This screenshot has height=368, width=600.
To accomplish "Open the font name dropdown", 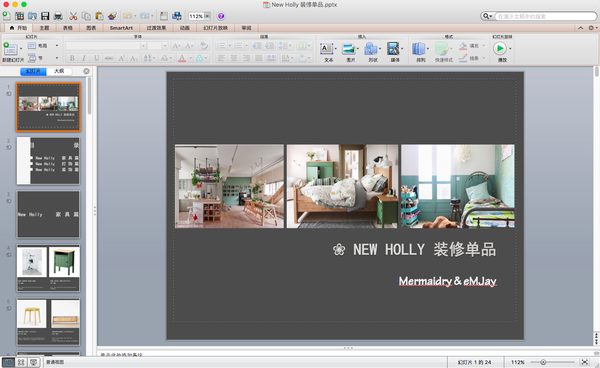I will [143, 46].
